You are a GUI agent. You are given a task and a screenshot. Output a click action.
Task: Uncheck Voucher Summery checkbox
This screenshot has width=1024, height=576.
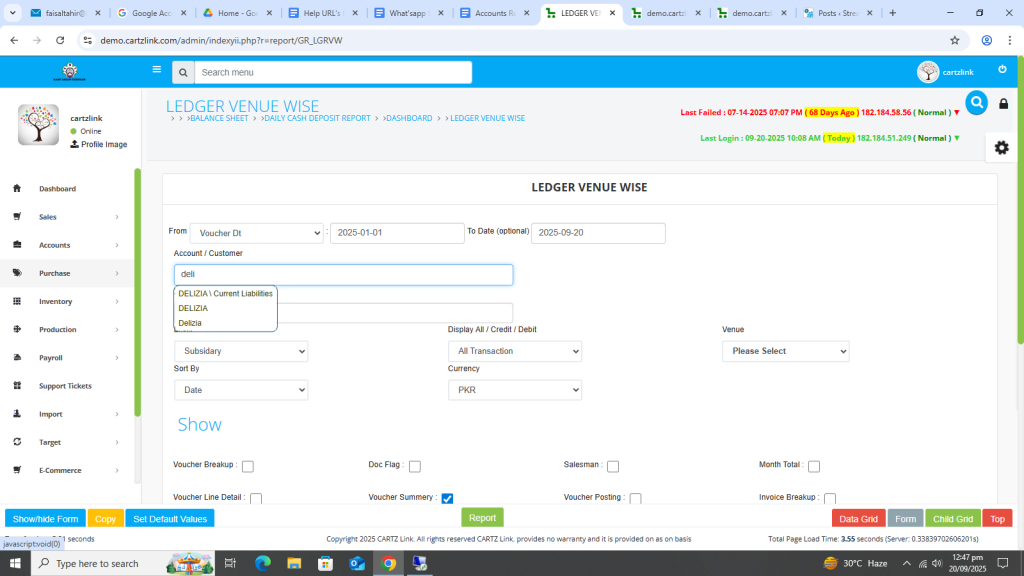tap(447, 498)
